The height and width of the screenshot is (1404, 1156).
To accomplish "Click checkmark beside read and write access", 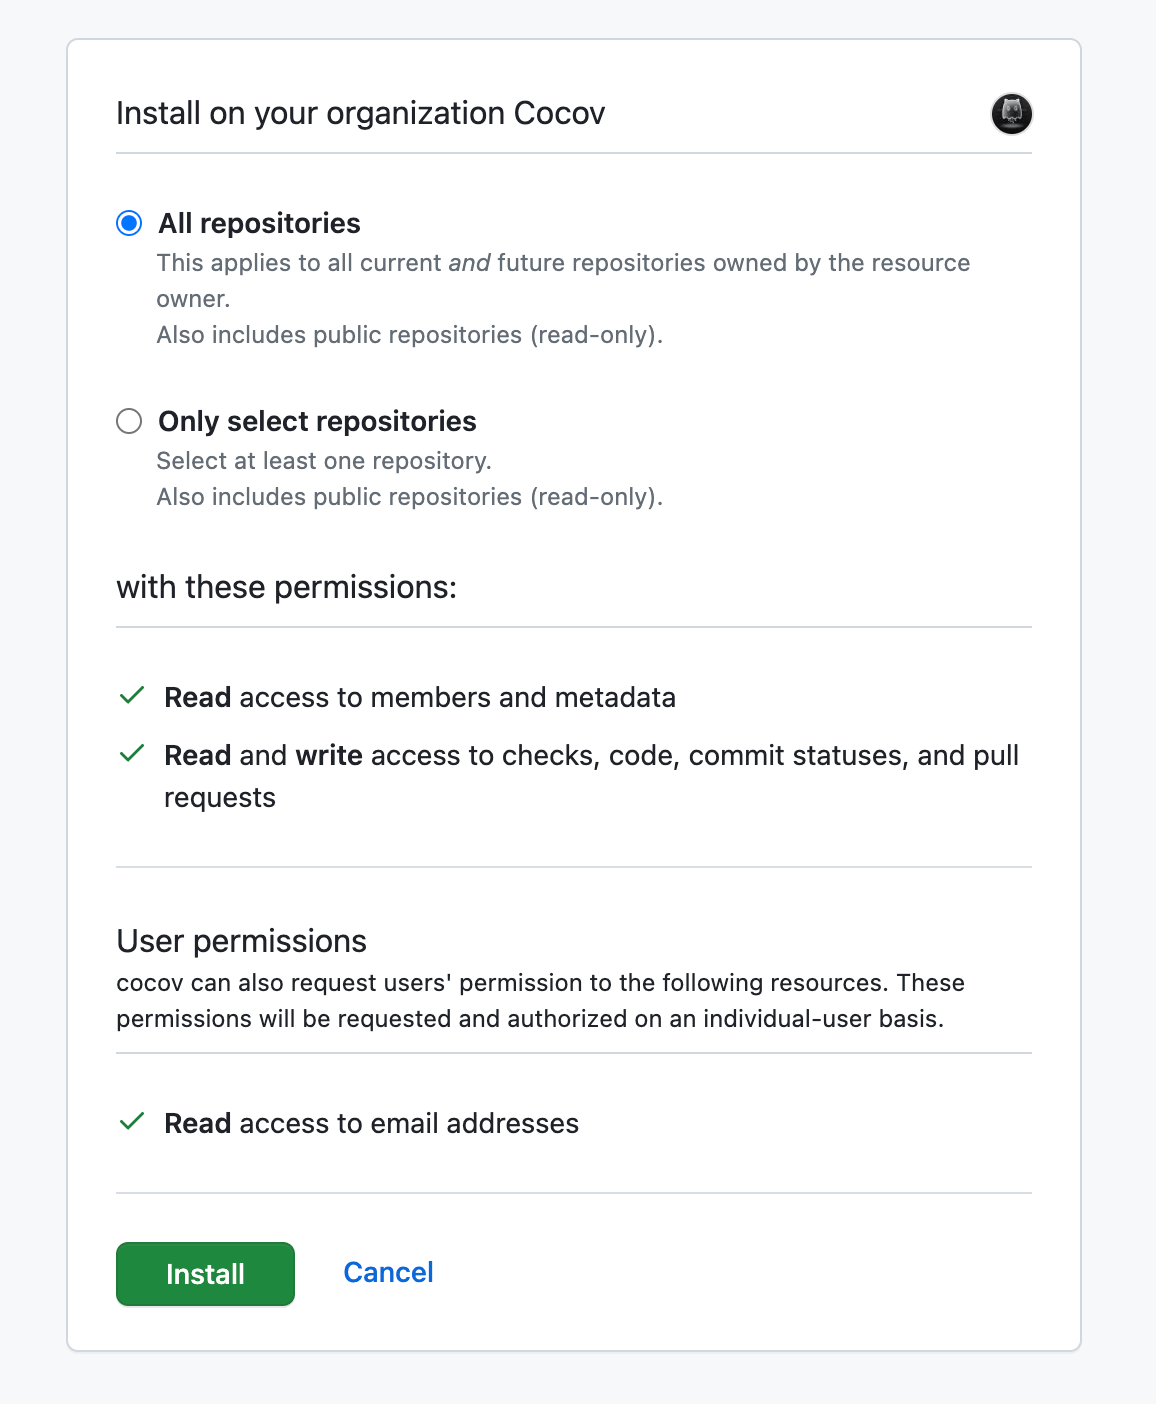I will pos(132,754).
